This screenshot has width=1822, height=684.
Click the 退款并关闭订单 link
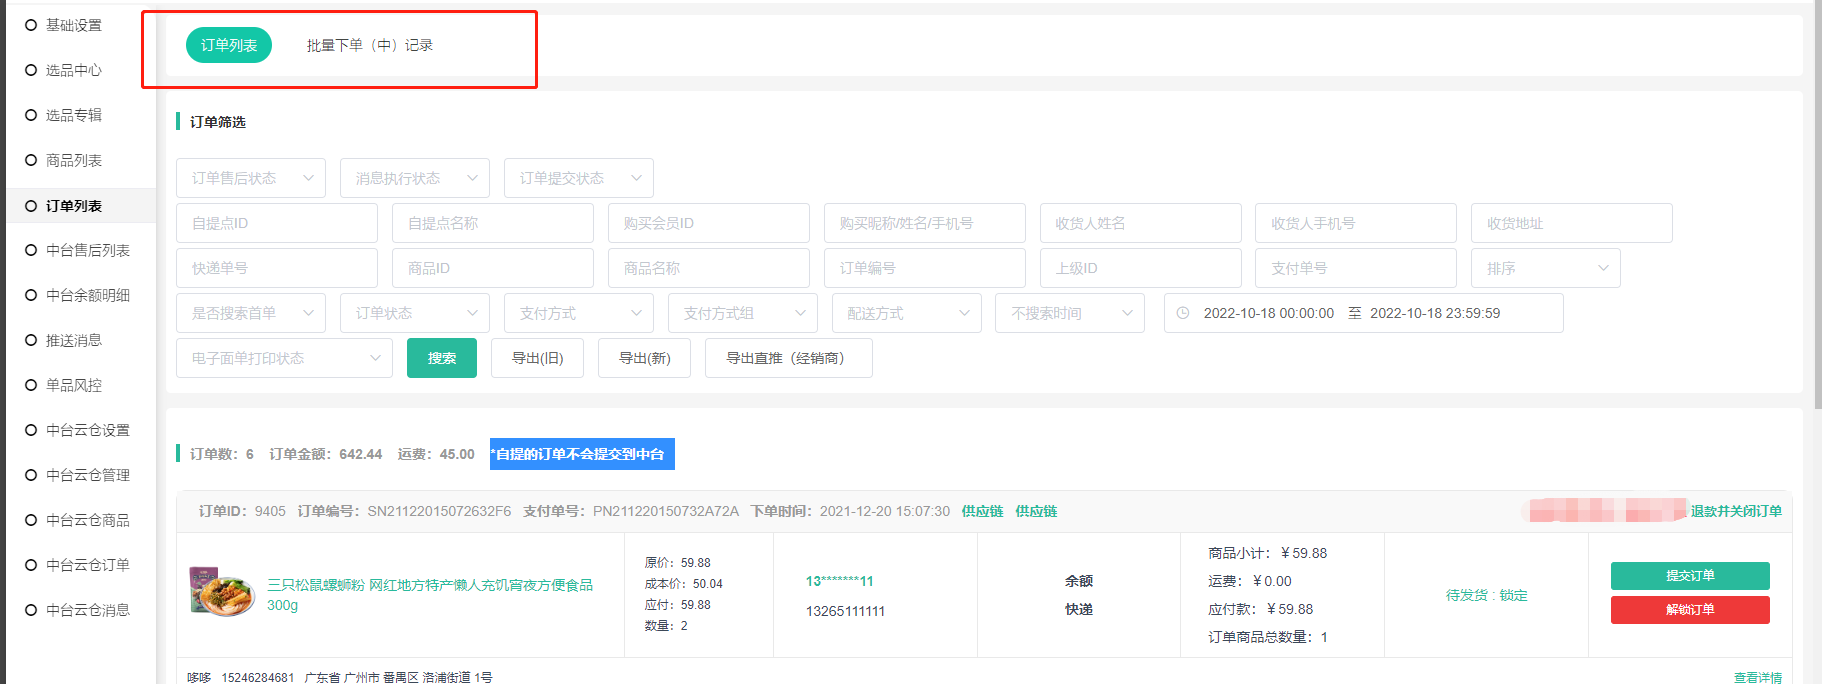(1735, 511)
